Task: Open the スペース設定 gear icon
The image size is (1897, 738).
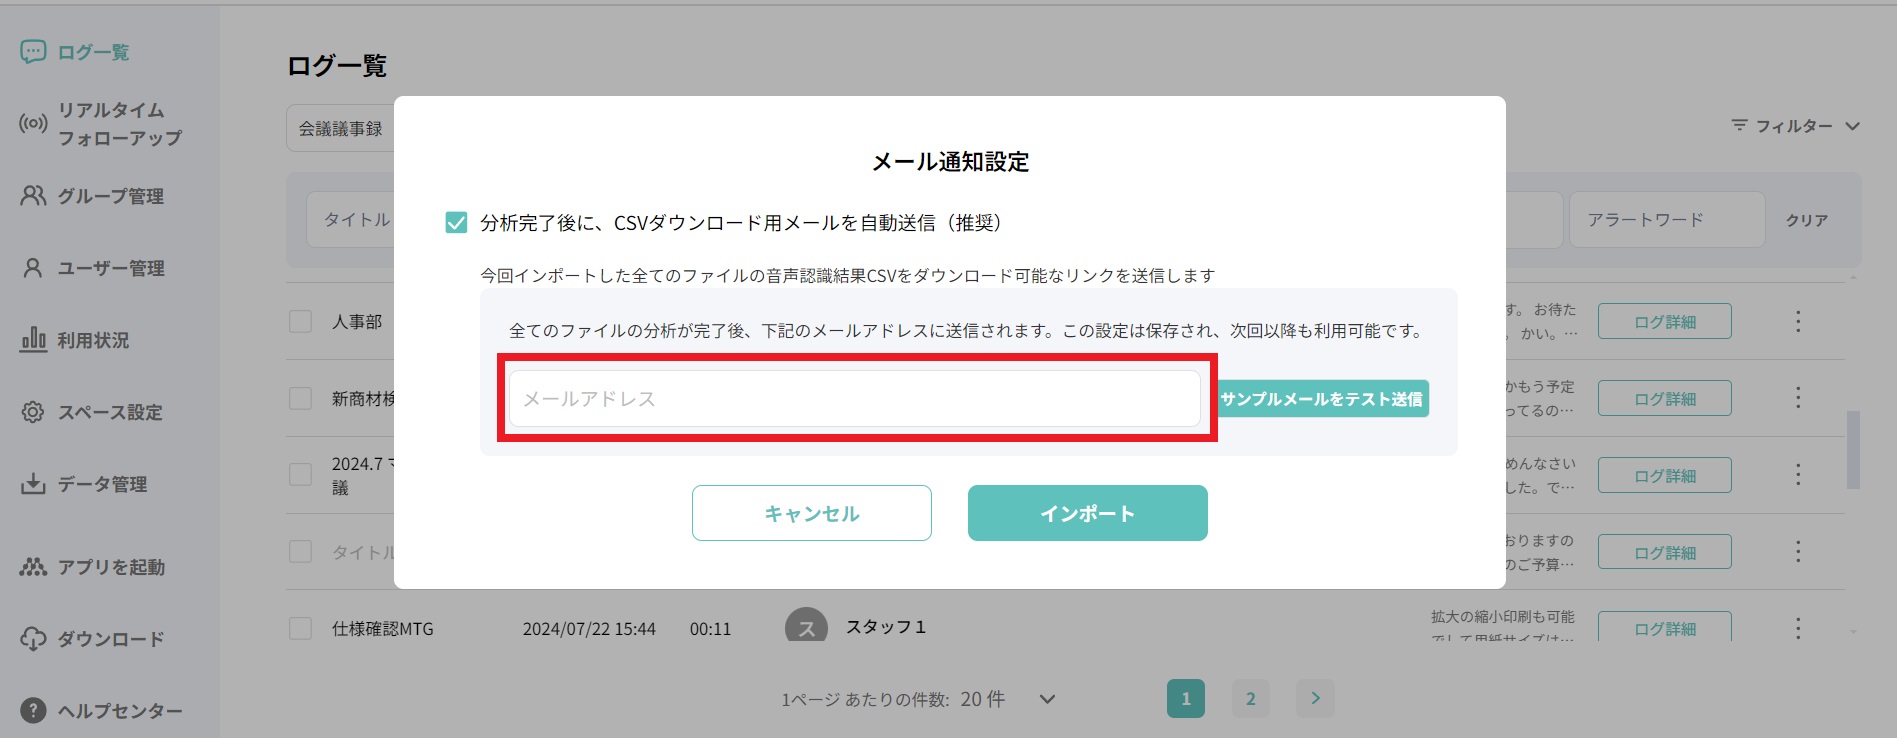Action: 33,412
